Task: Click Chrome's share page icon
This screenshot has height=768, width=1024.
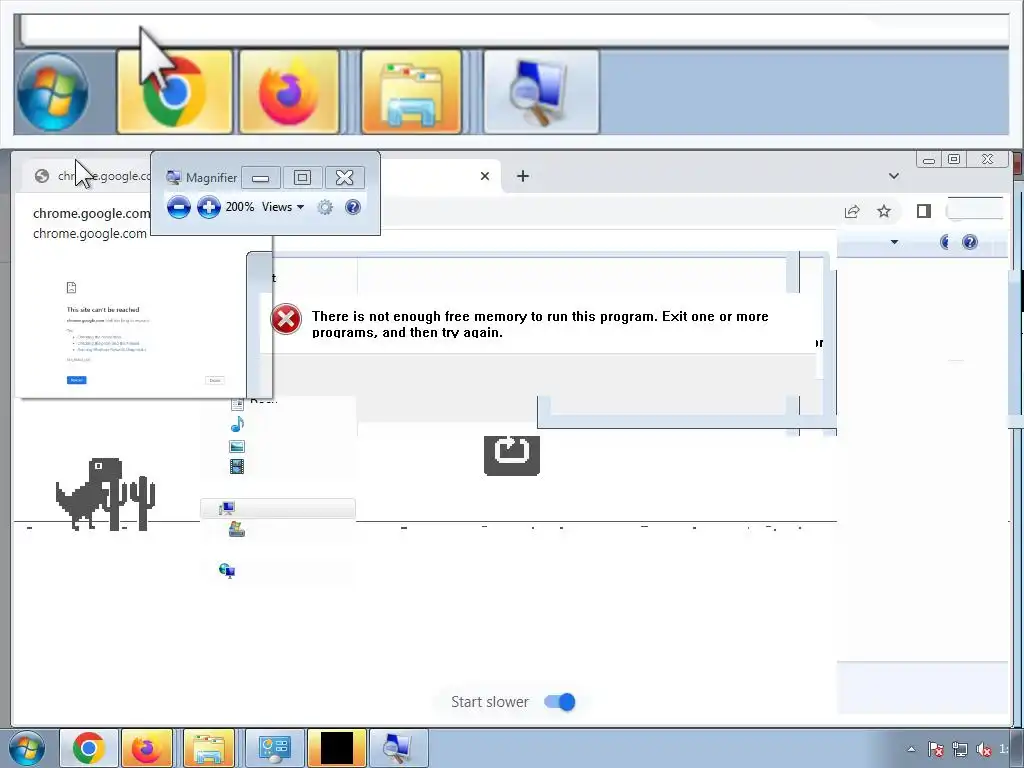Action: pos(852,212)
